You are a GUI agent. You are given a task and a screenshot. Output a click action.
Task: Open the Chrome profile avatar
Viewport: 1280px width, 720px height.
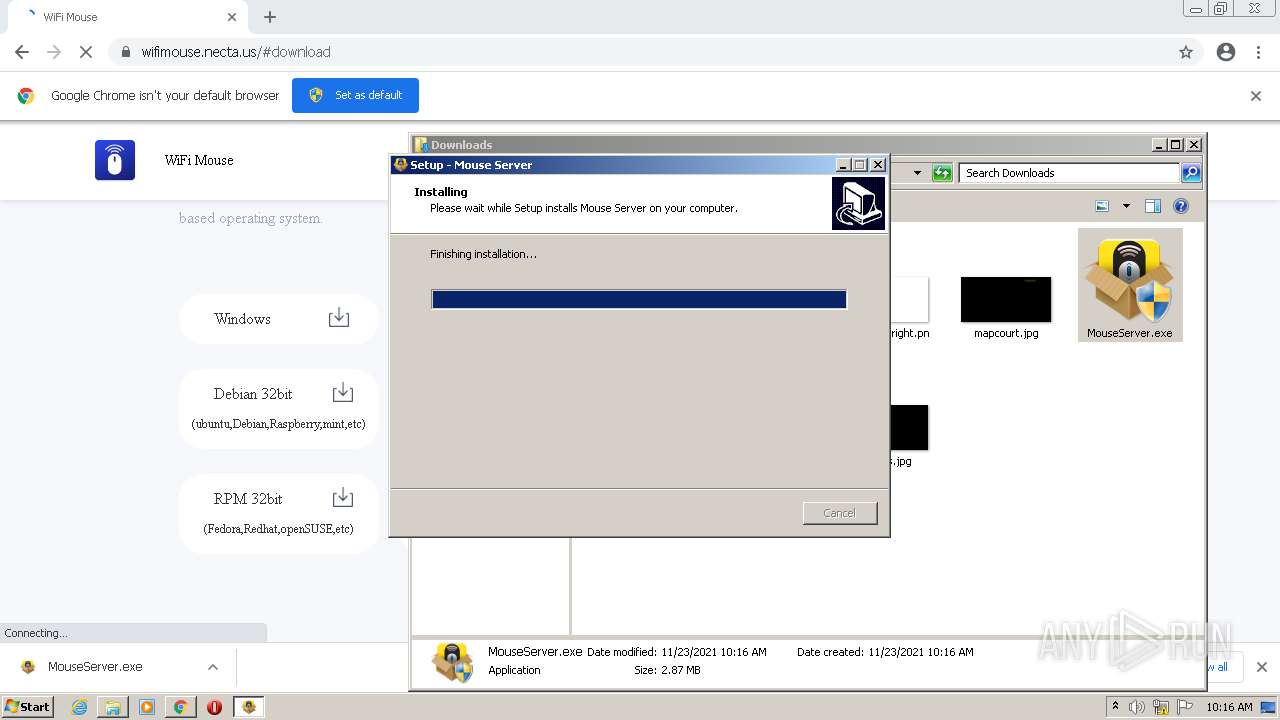(1226, 52)
